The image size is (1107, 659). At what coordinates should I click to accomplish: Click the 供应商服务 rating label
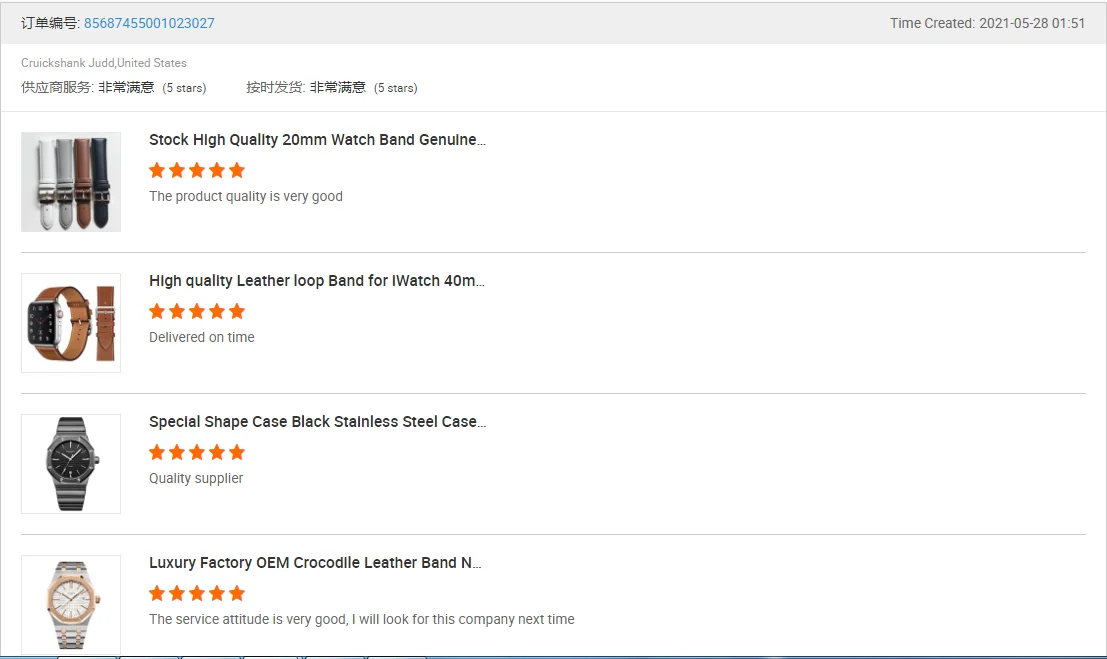57,88
